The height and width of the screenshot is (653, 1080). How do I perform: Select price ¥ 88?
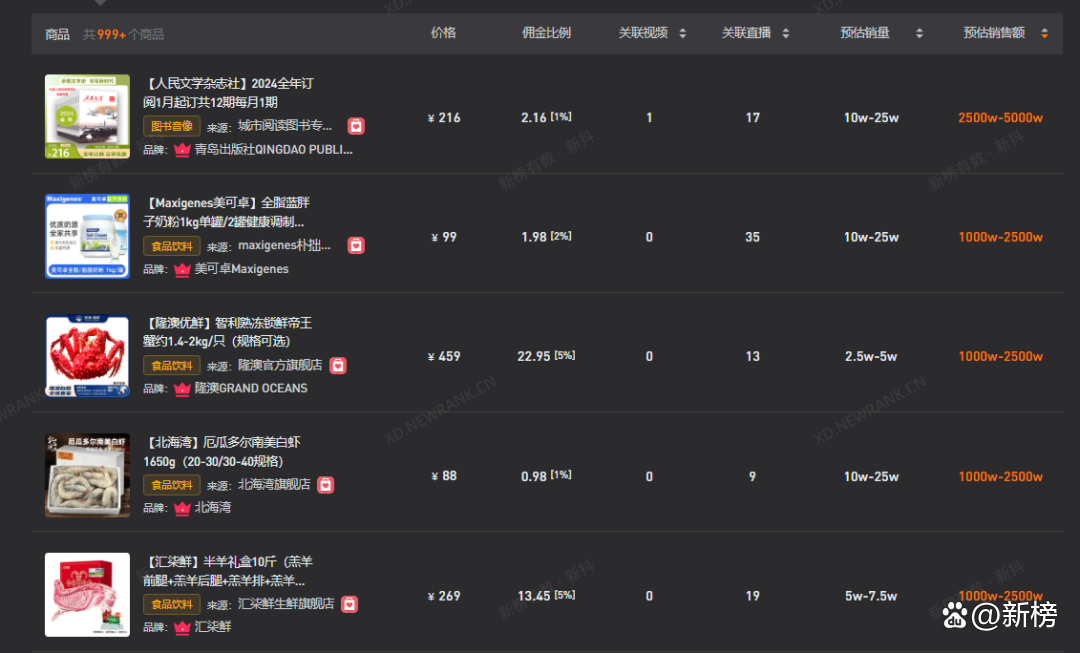coord(444,476)
